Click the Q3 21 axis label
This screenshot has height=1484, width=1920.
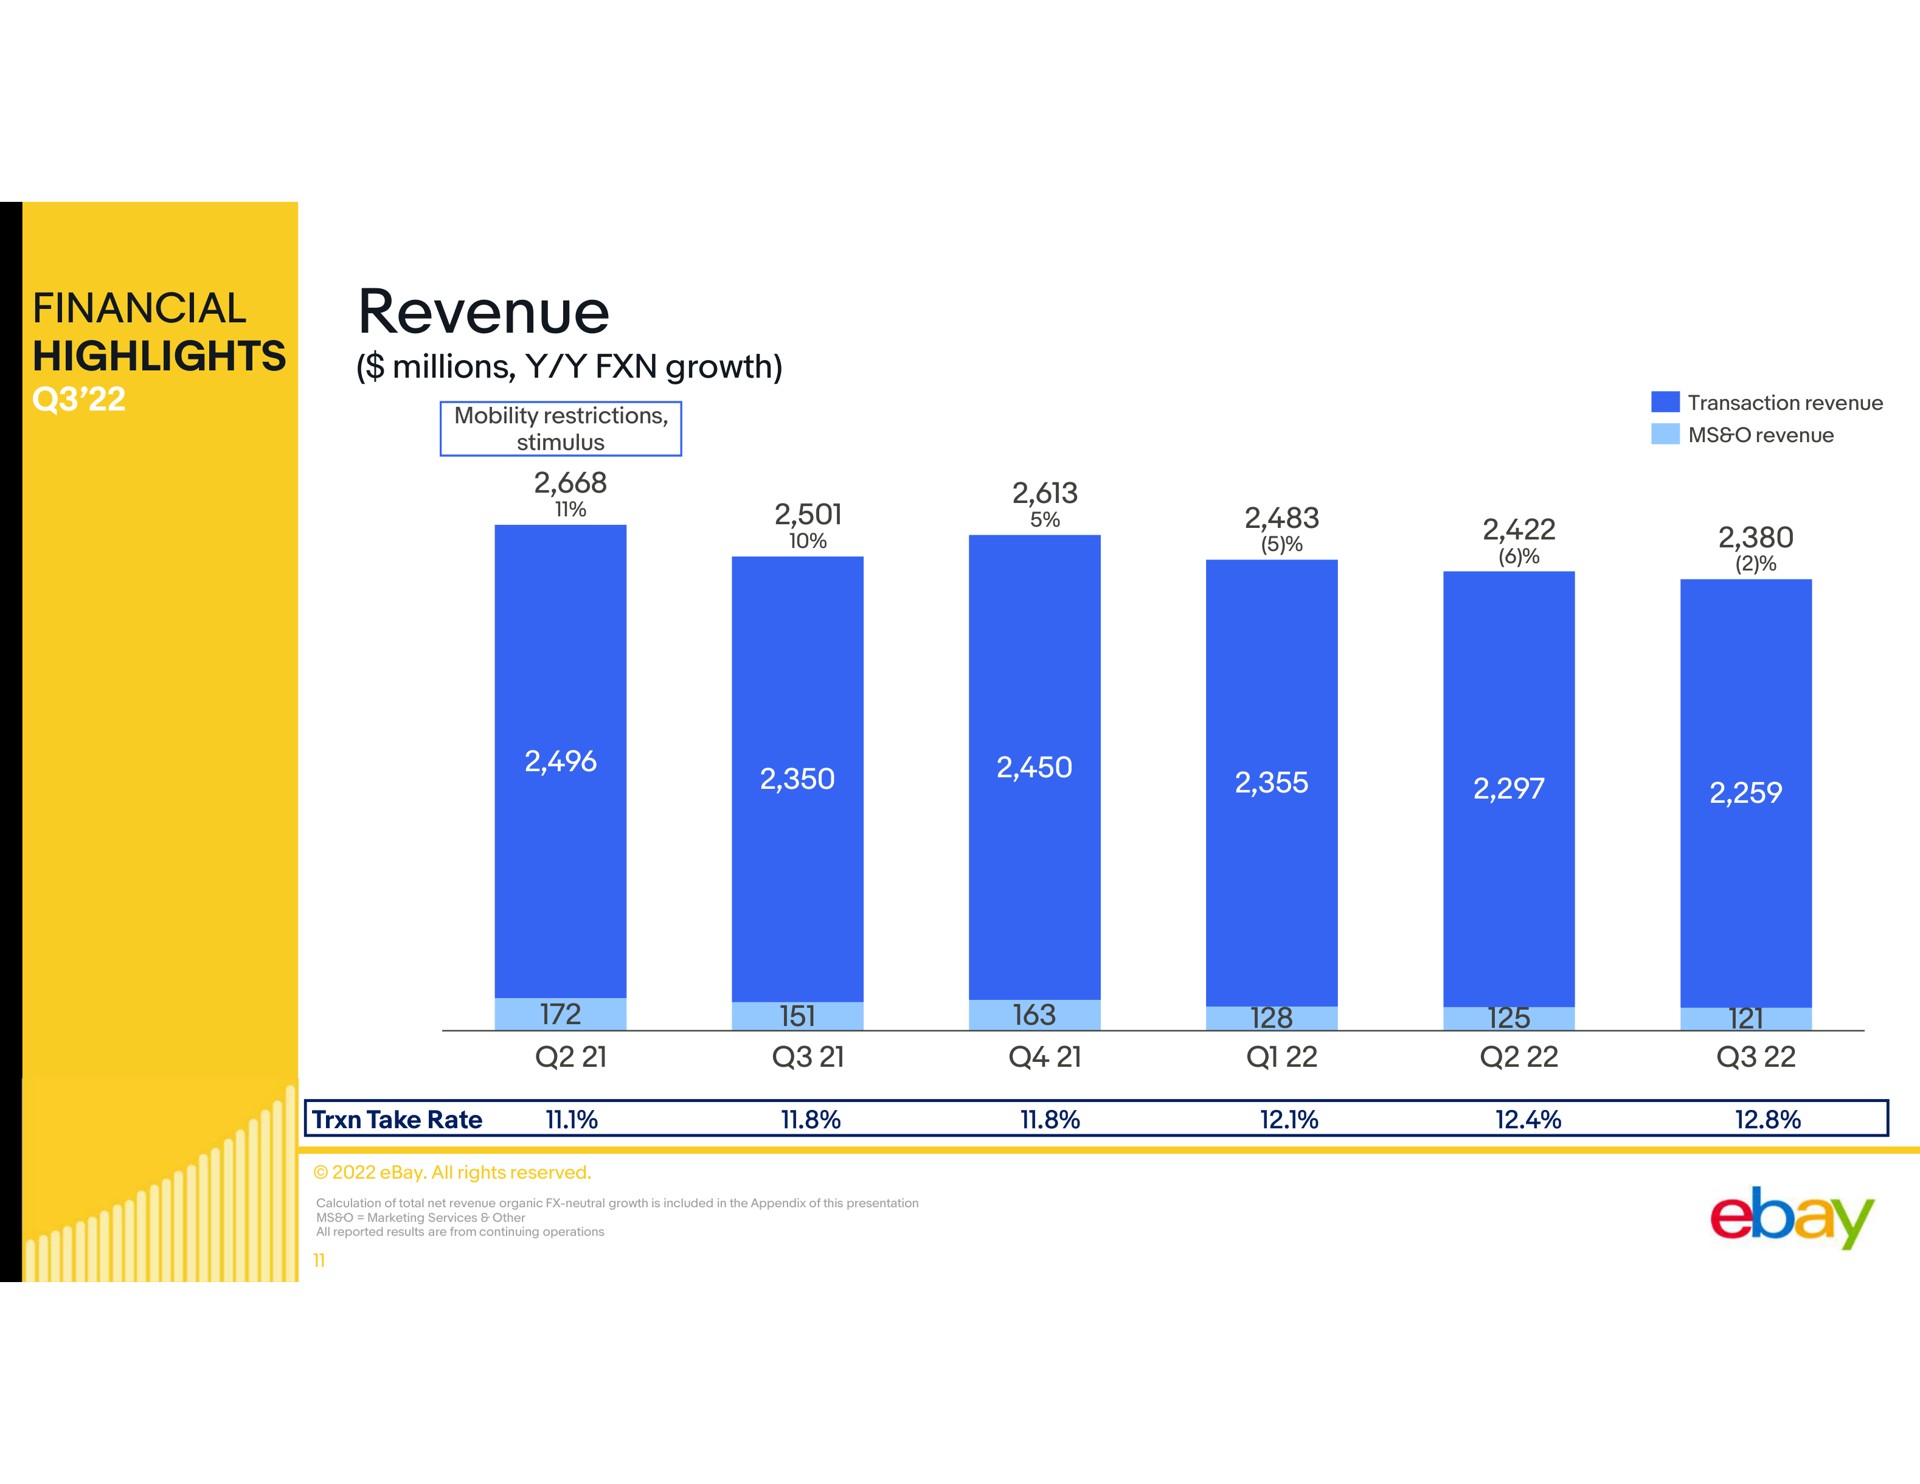(x=808, y=1057)
